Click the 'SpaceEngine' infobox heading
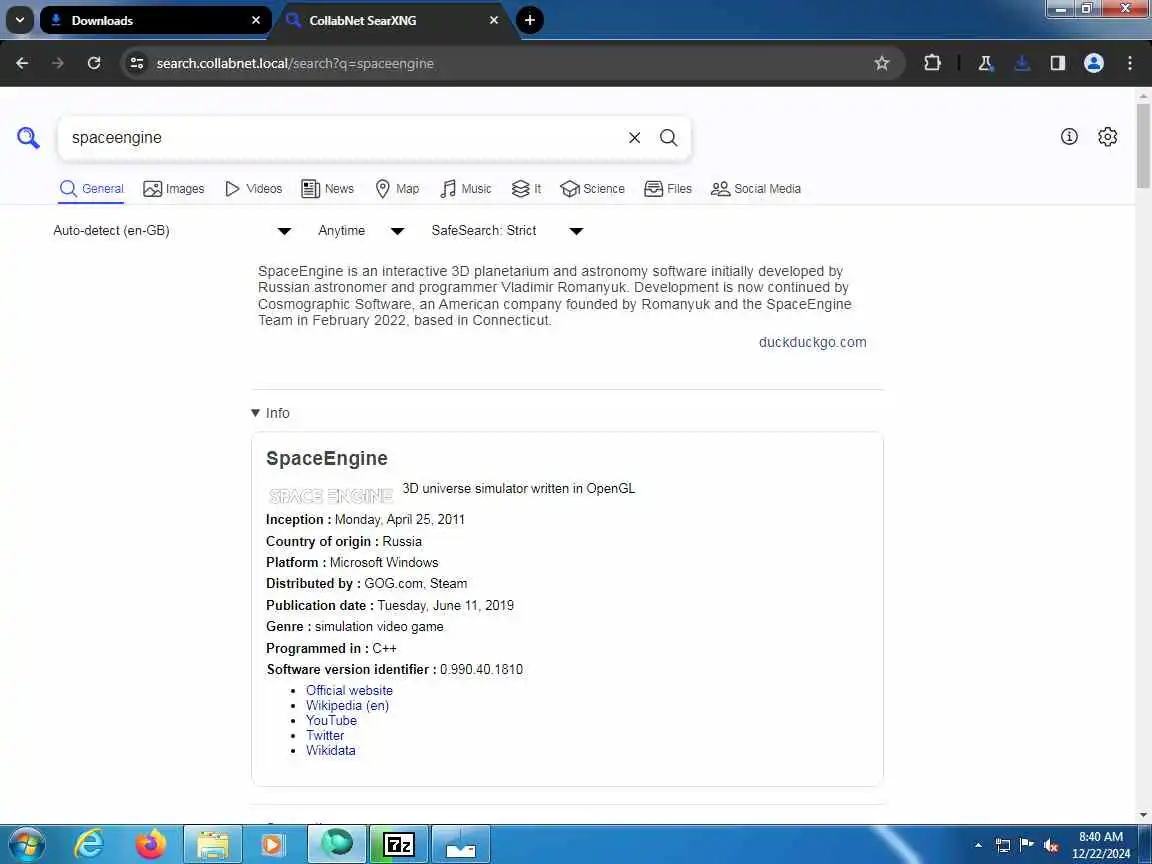Image resolution: width=1152 pixels, height=864 pixels. click(x=327, y=458)
